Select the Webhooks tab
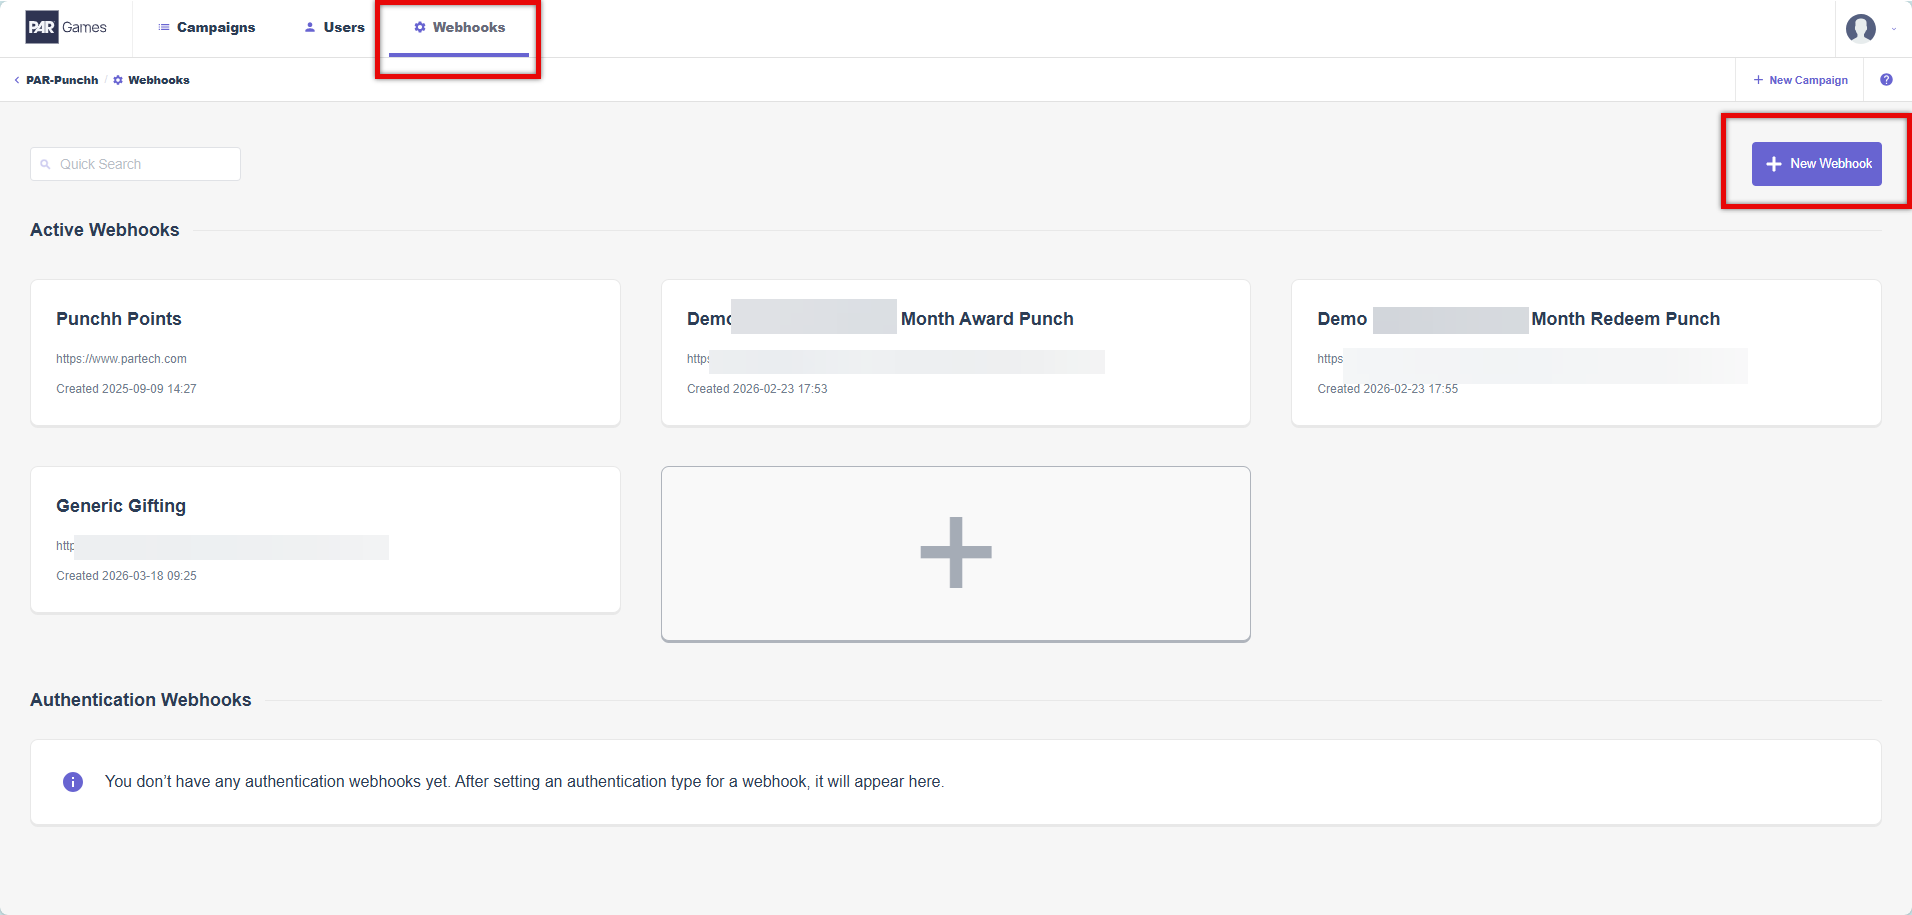 tap(459, 27)
